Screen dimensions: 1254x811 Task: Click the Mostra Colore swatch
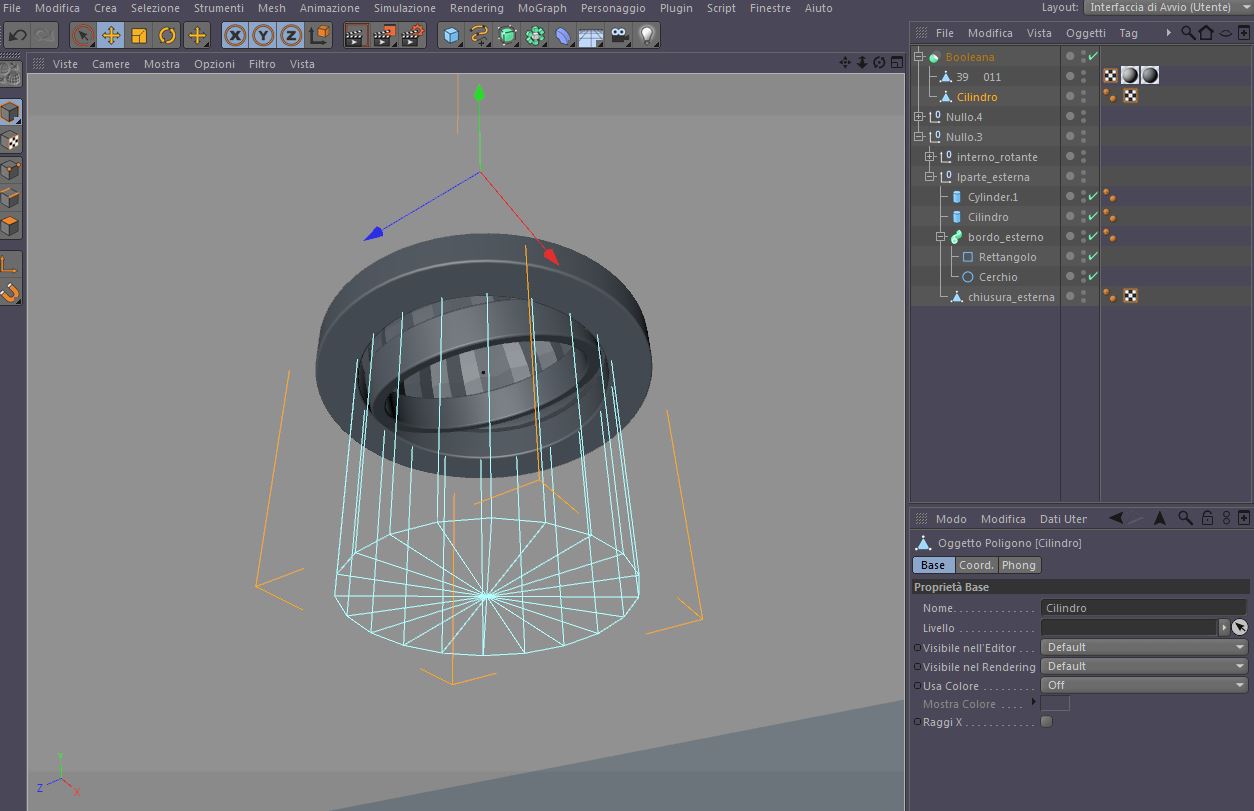pyautogui.click(x=1055, y=704)
